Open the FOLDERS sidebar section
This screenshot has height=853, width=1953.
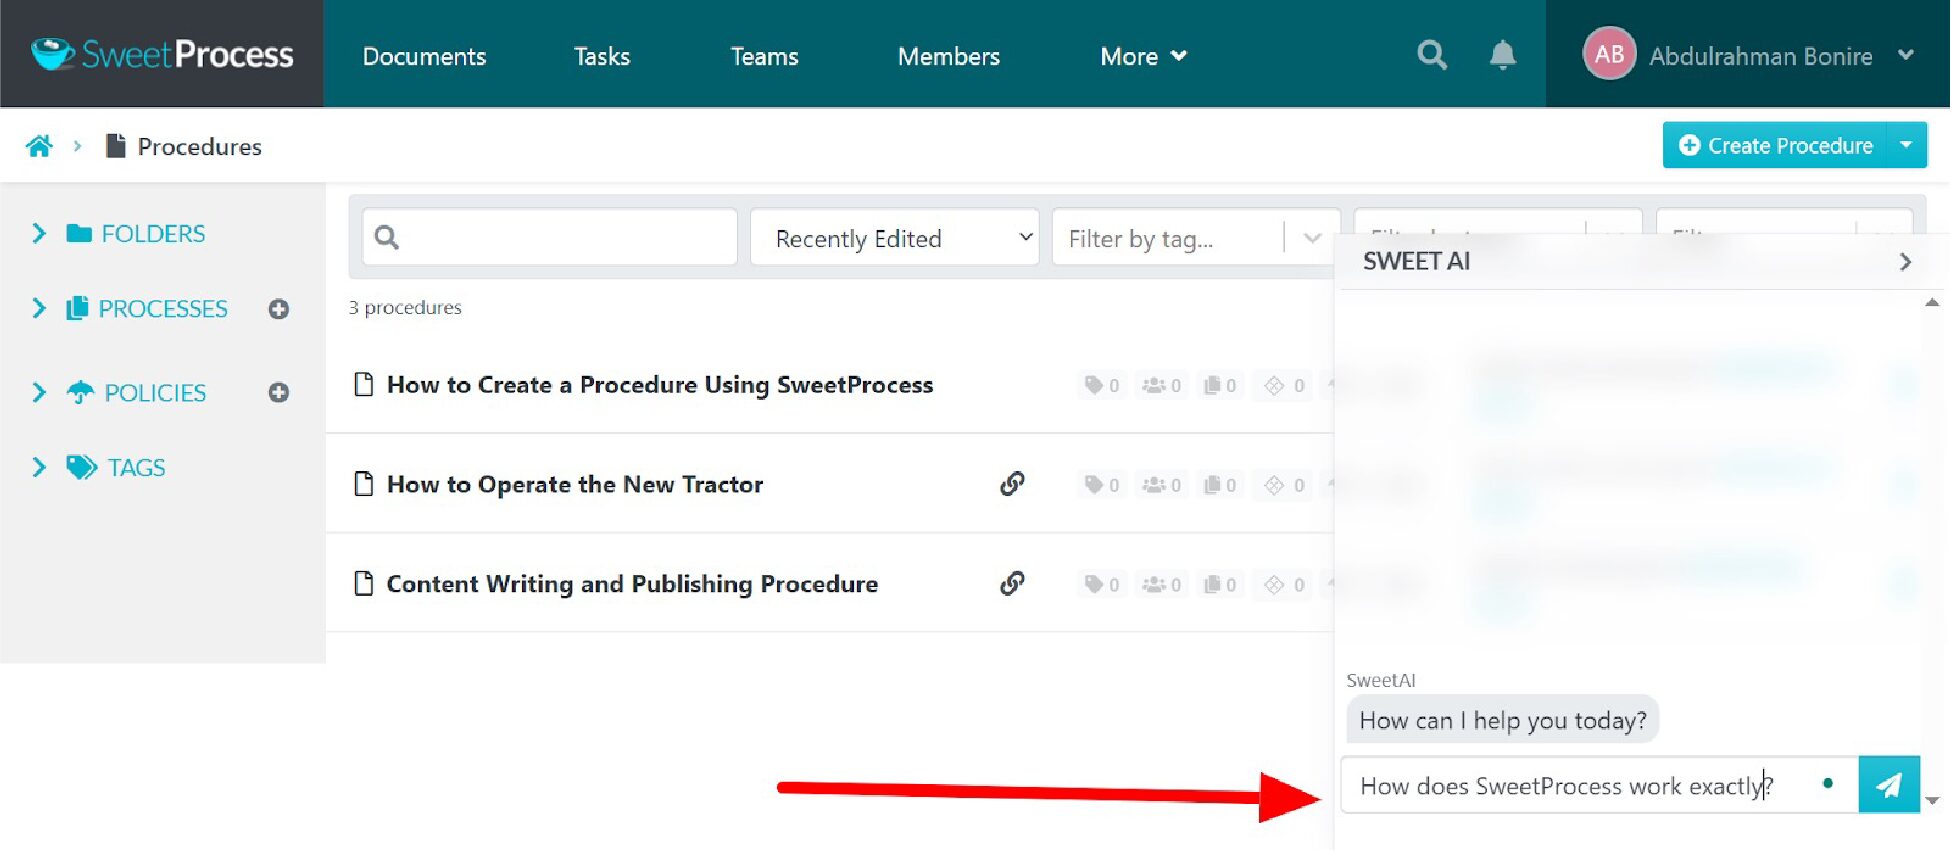pos(153,233)
